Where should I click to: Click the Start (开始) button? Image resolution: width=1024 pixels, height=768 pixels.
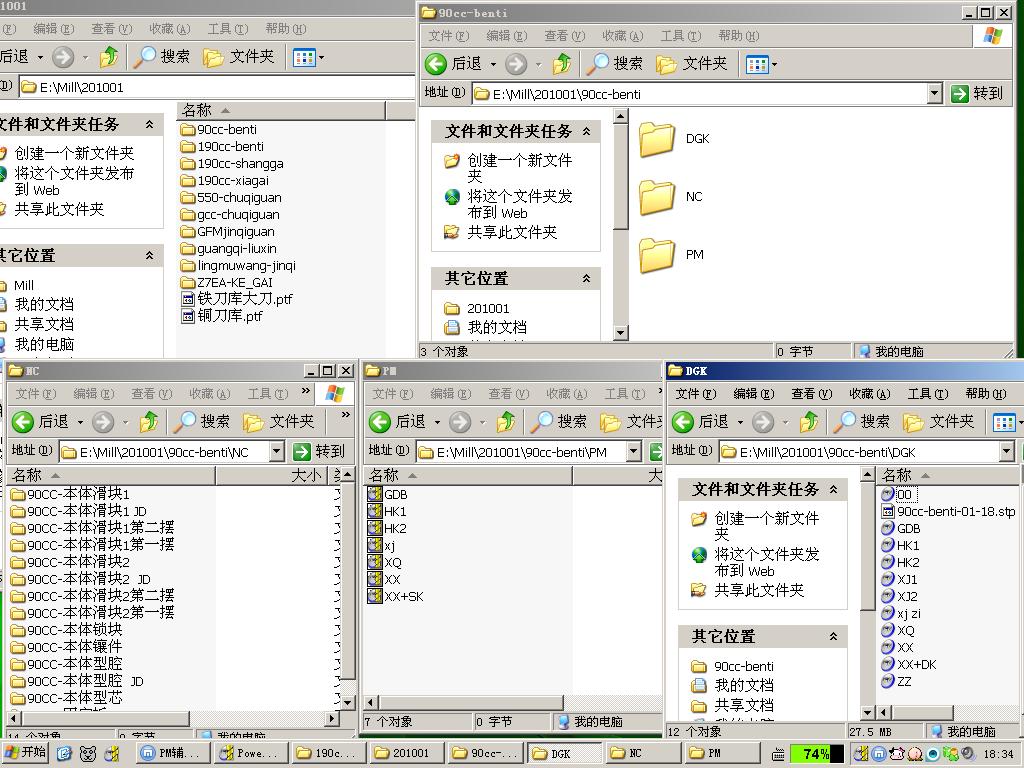(x=26, y=753)
